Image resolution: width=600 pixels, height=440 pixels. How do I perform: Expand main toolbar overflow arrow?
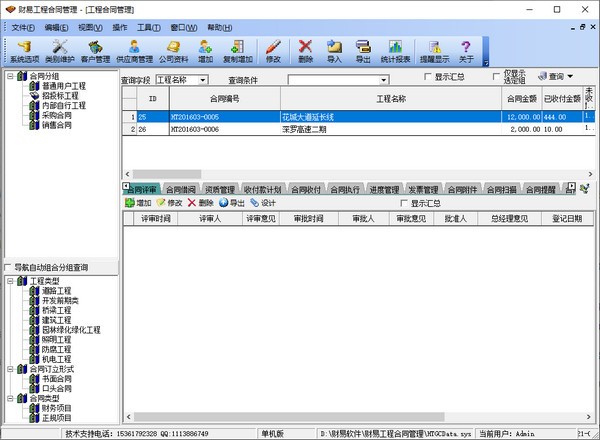pyautogui.click(x=486, y=63)
